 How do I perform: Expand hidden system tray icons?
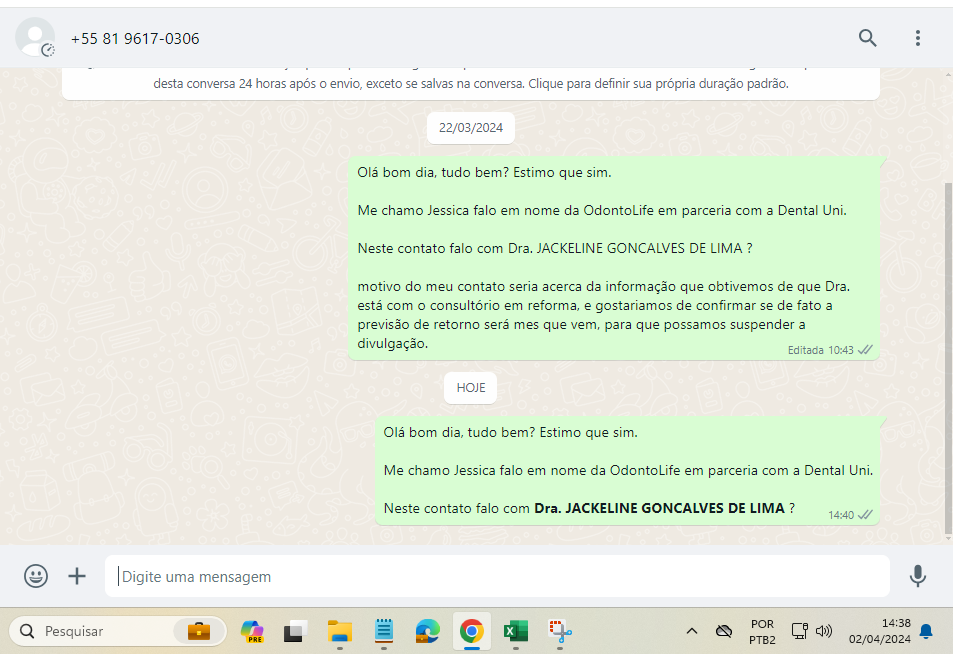(692, 632)
